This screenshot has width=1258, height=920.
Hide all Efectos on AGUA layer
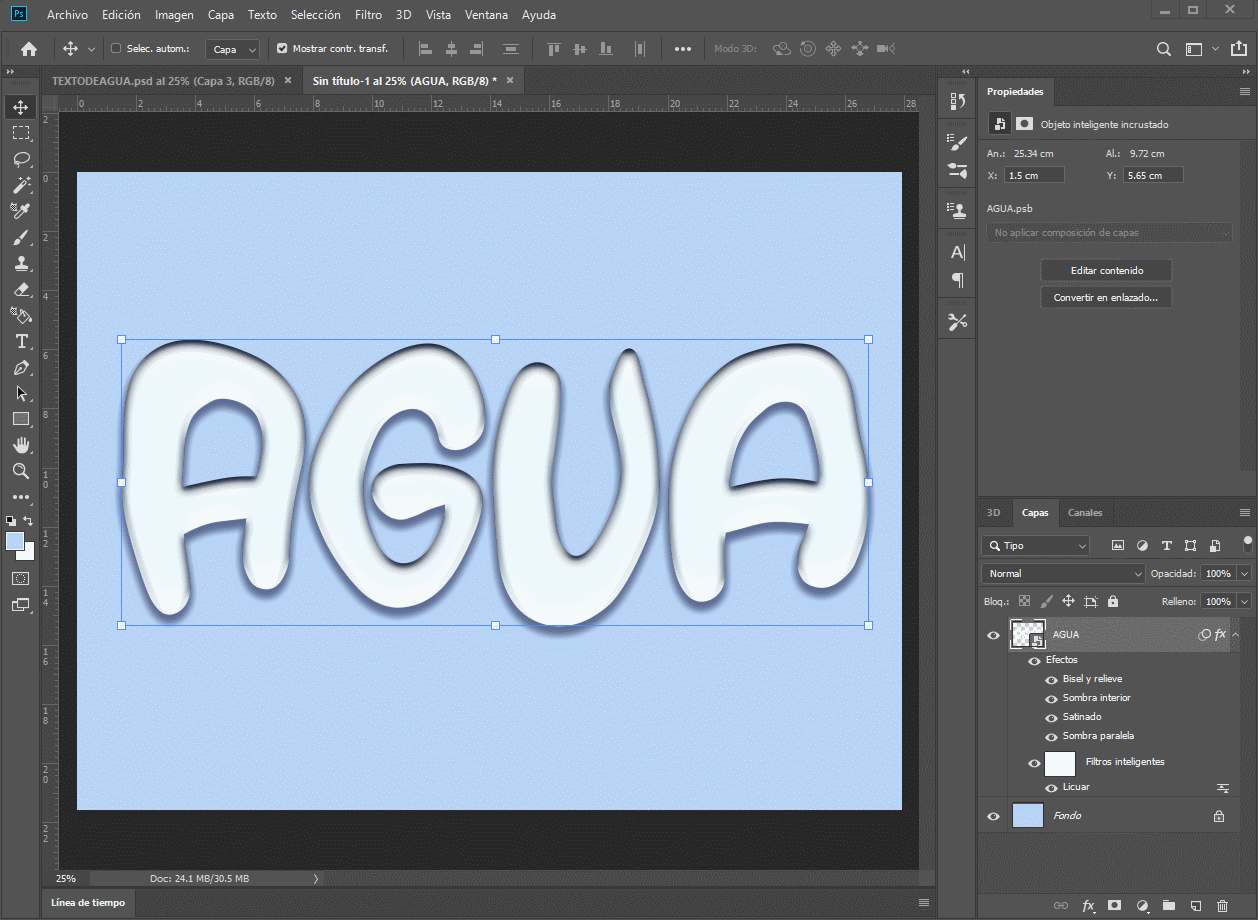[x=1034, y=661]
